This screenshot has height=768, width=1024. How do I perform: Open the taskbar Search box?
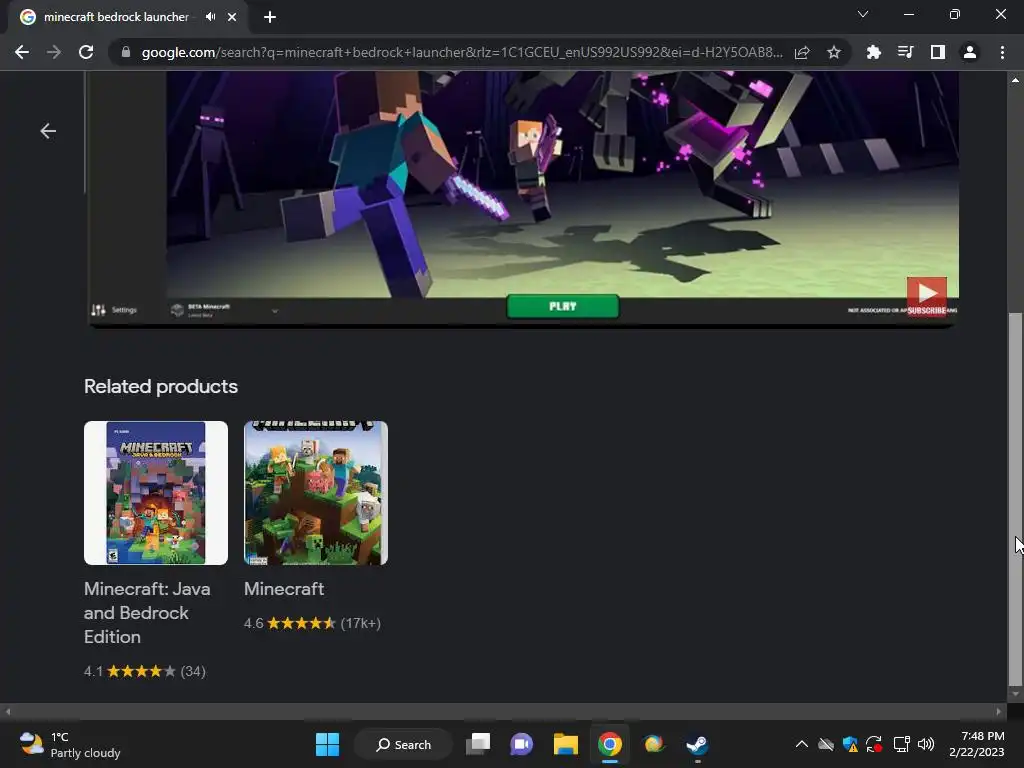[x=404, y=744]
